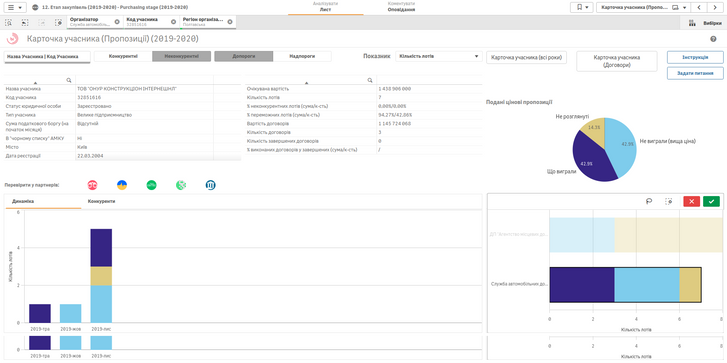Viewport: 727px width, 363px height.
Task: Click the ТОВ 'ОНУР КОНСТРУКЦІОН ІНТЕРНЕШНЛ' cell
Action: tap(144, 89)
